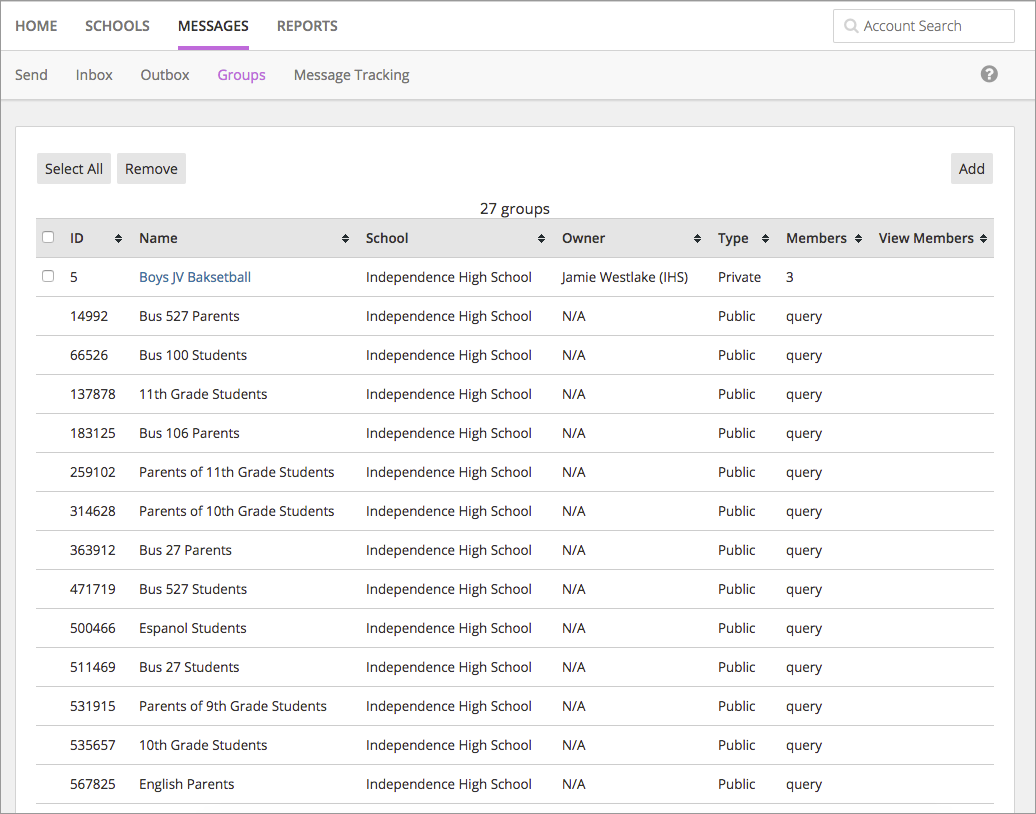
Task: Select the MESSAGES tab
Action: 213,26
